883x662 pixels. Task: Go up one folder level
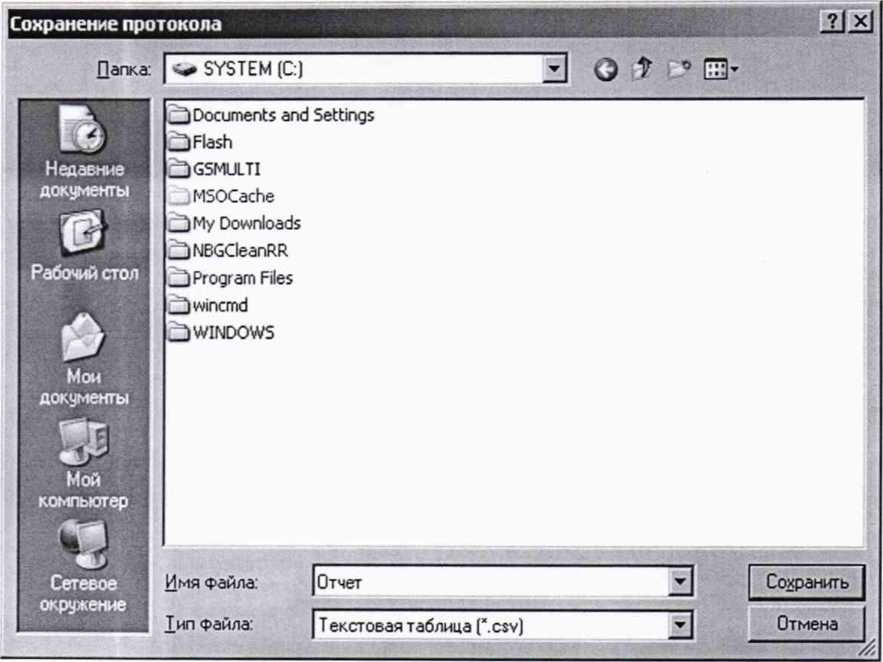coord(641,70)
